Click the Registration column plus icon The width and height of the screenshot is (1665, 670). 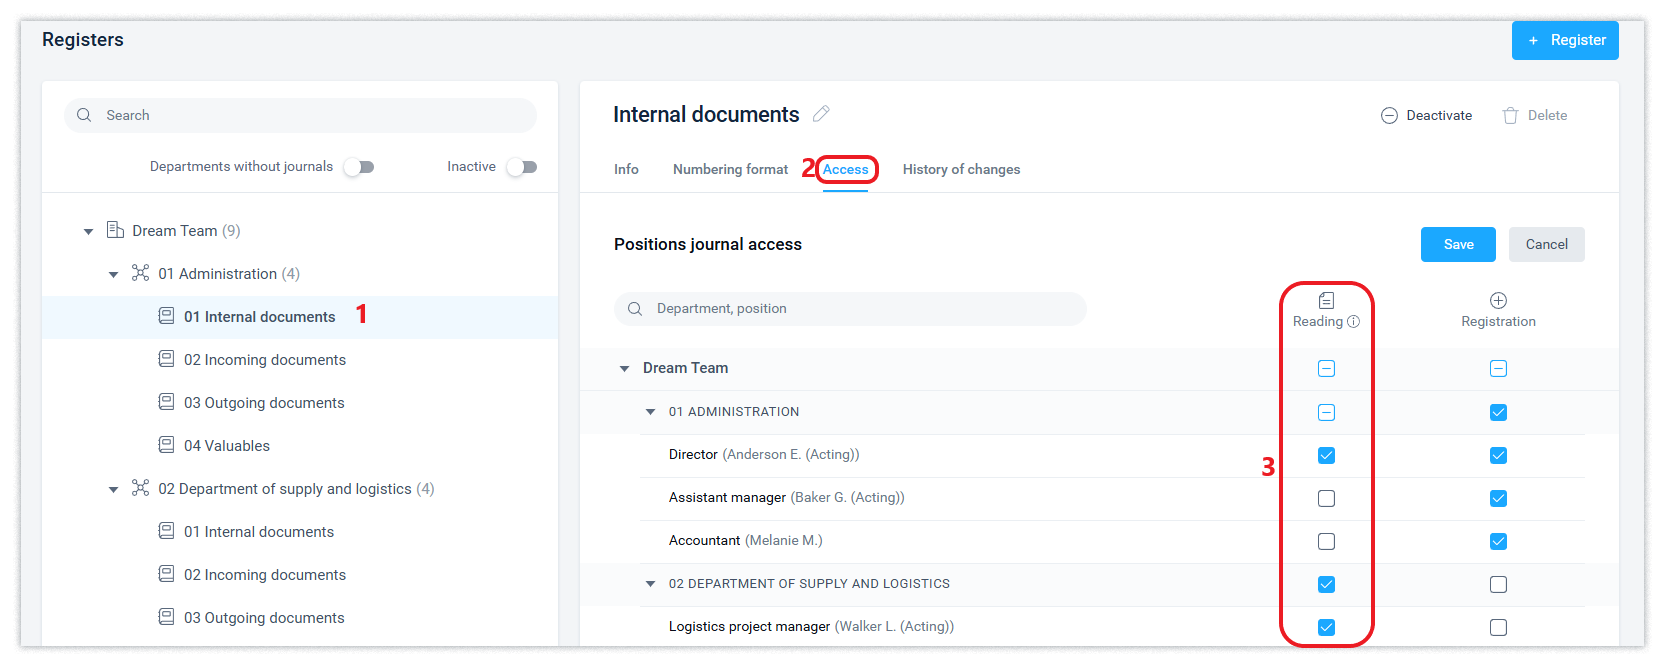[1498, 300]
